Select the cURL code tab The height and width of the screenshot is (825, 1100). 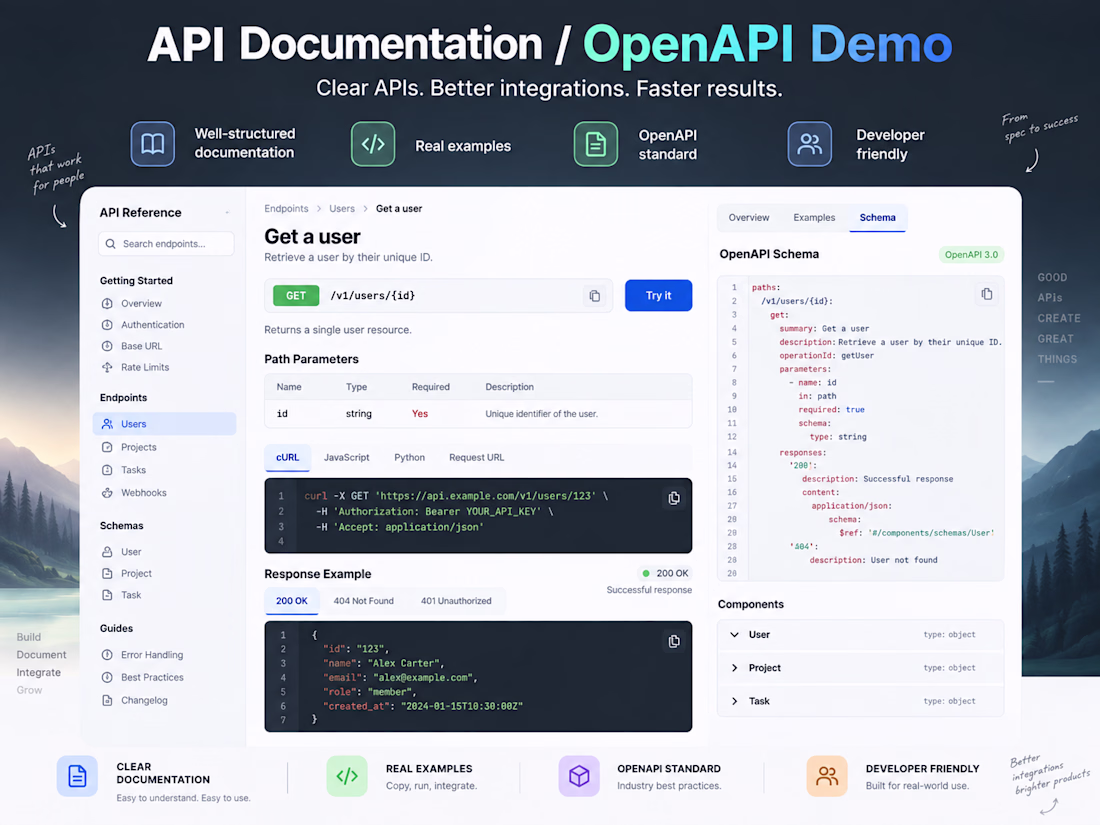288,457
